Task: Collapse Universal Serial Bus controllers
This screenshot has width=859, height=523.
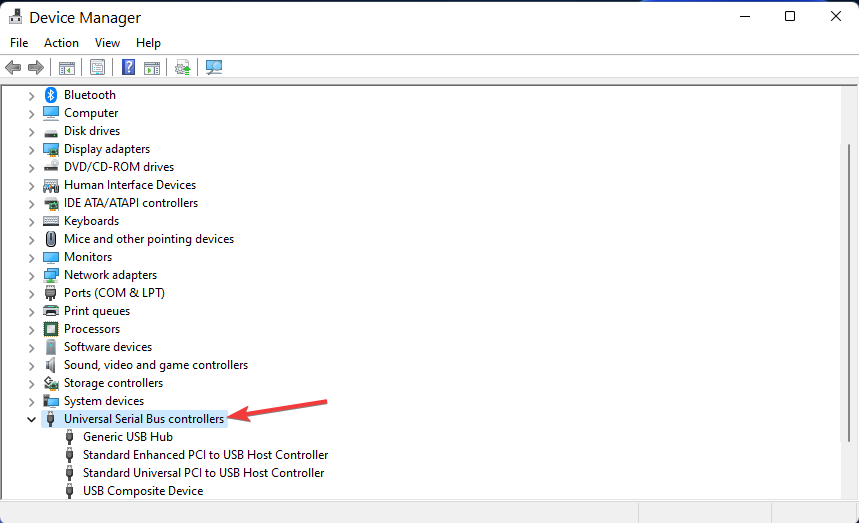Action: [31, 419]
